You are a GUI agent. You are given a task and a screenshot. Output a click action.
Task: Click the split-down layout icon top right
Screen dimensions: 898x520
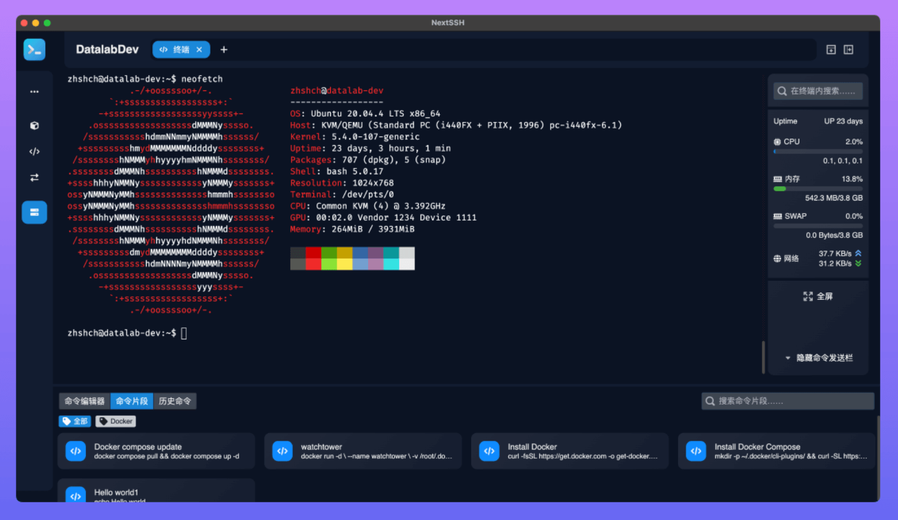pyautogui.click(x=830, y=49)
